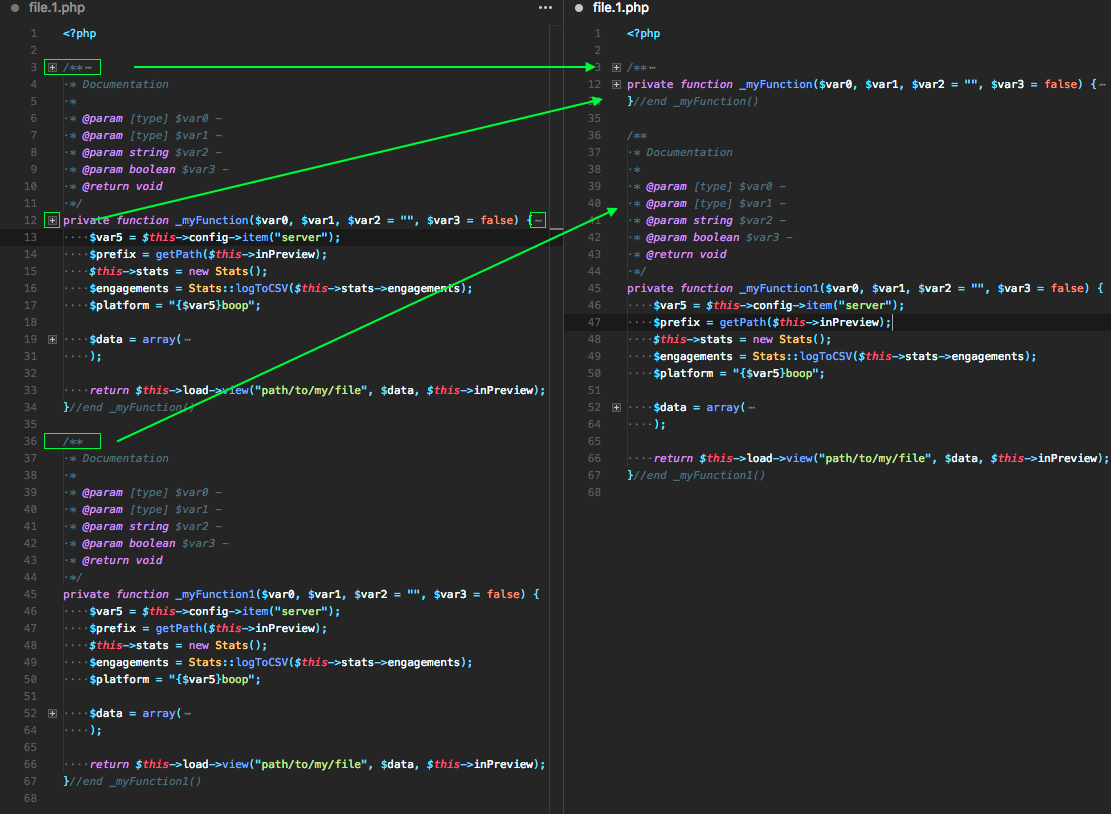
Task: Click '$var5 = $this->config' on line 13, left pane
Action: (x=215, y=237)
